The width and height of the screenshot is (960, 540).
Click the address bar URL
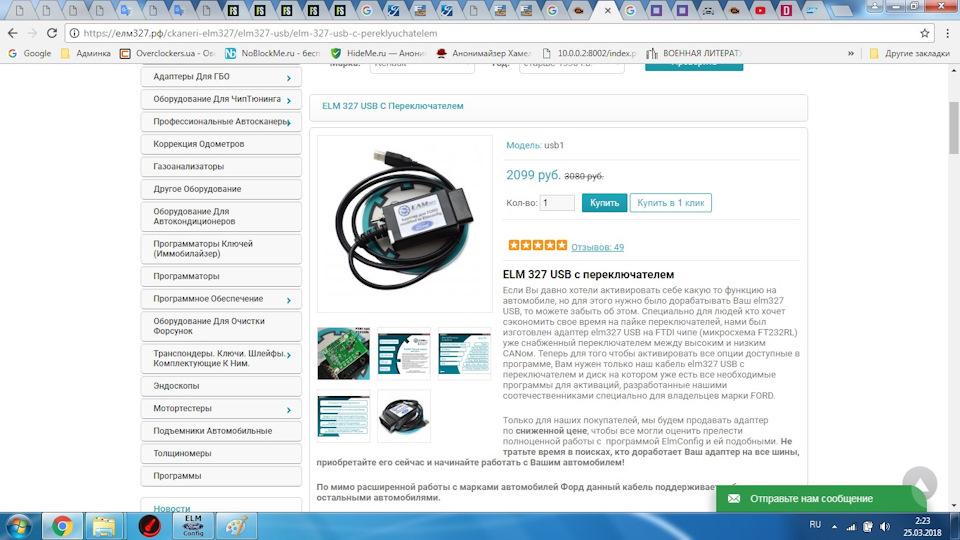[x=260, y=33]
